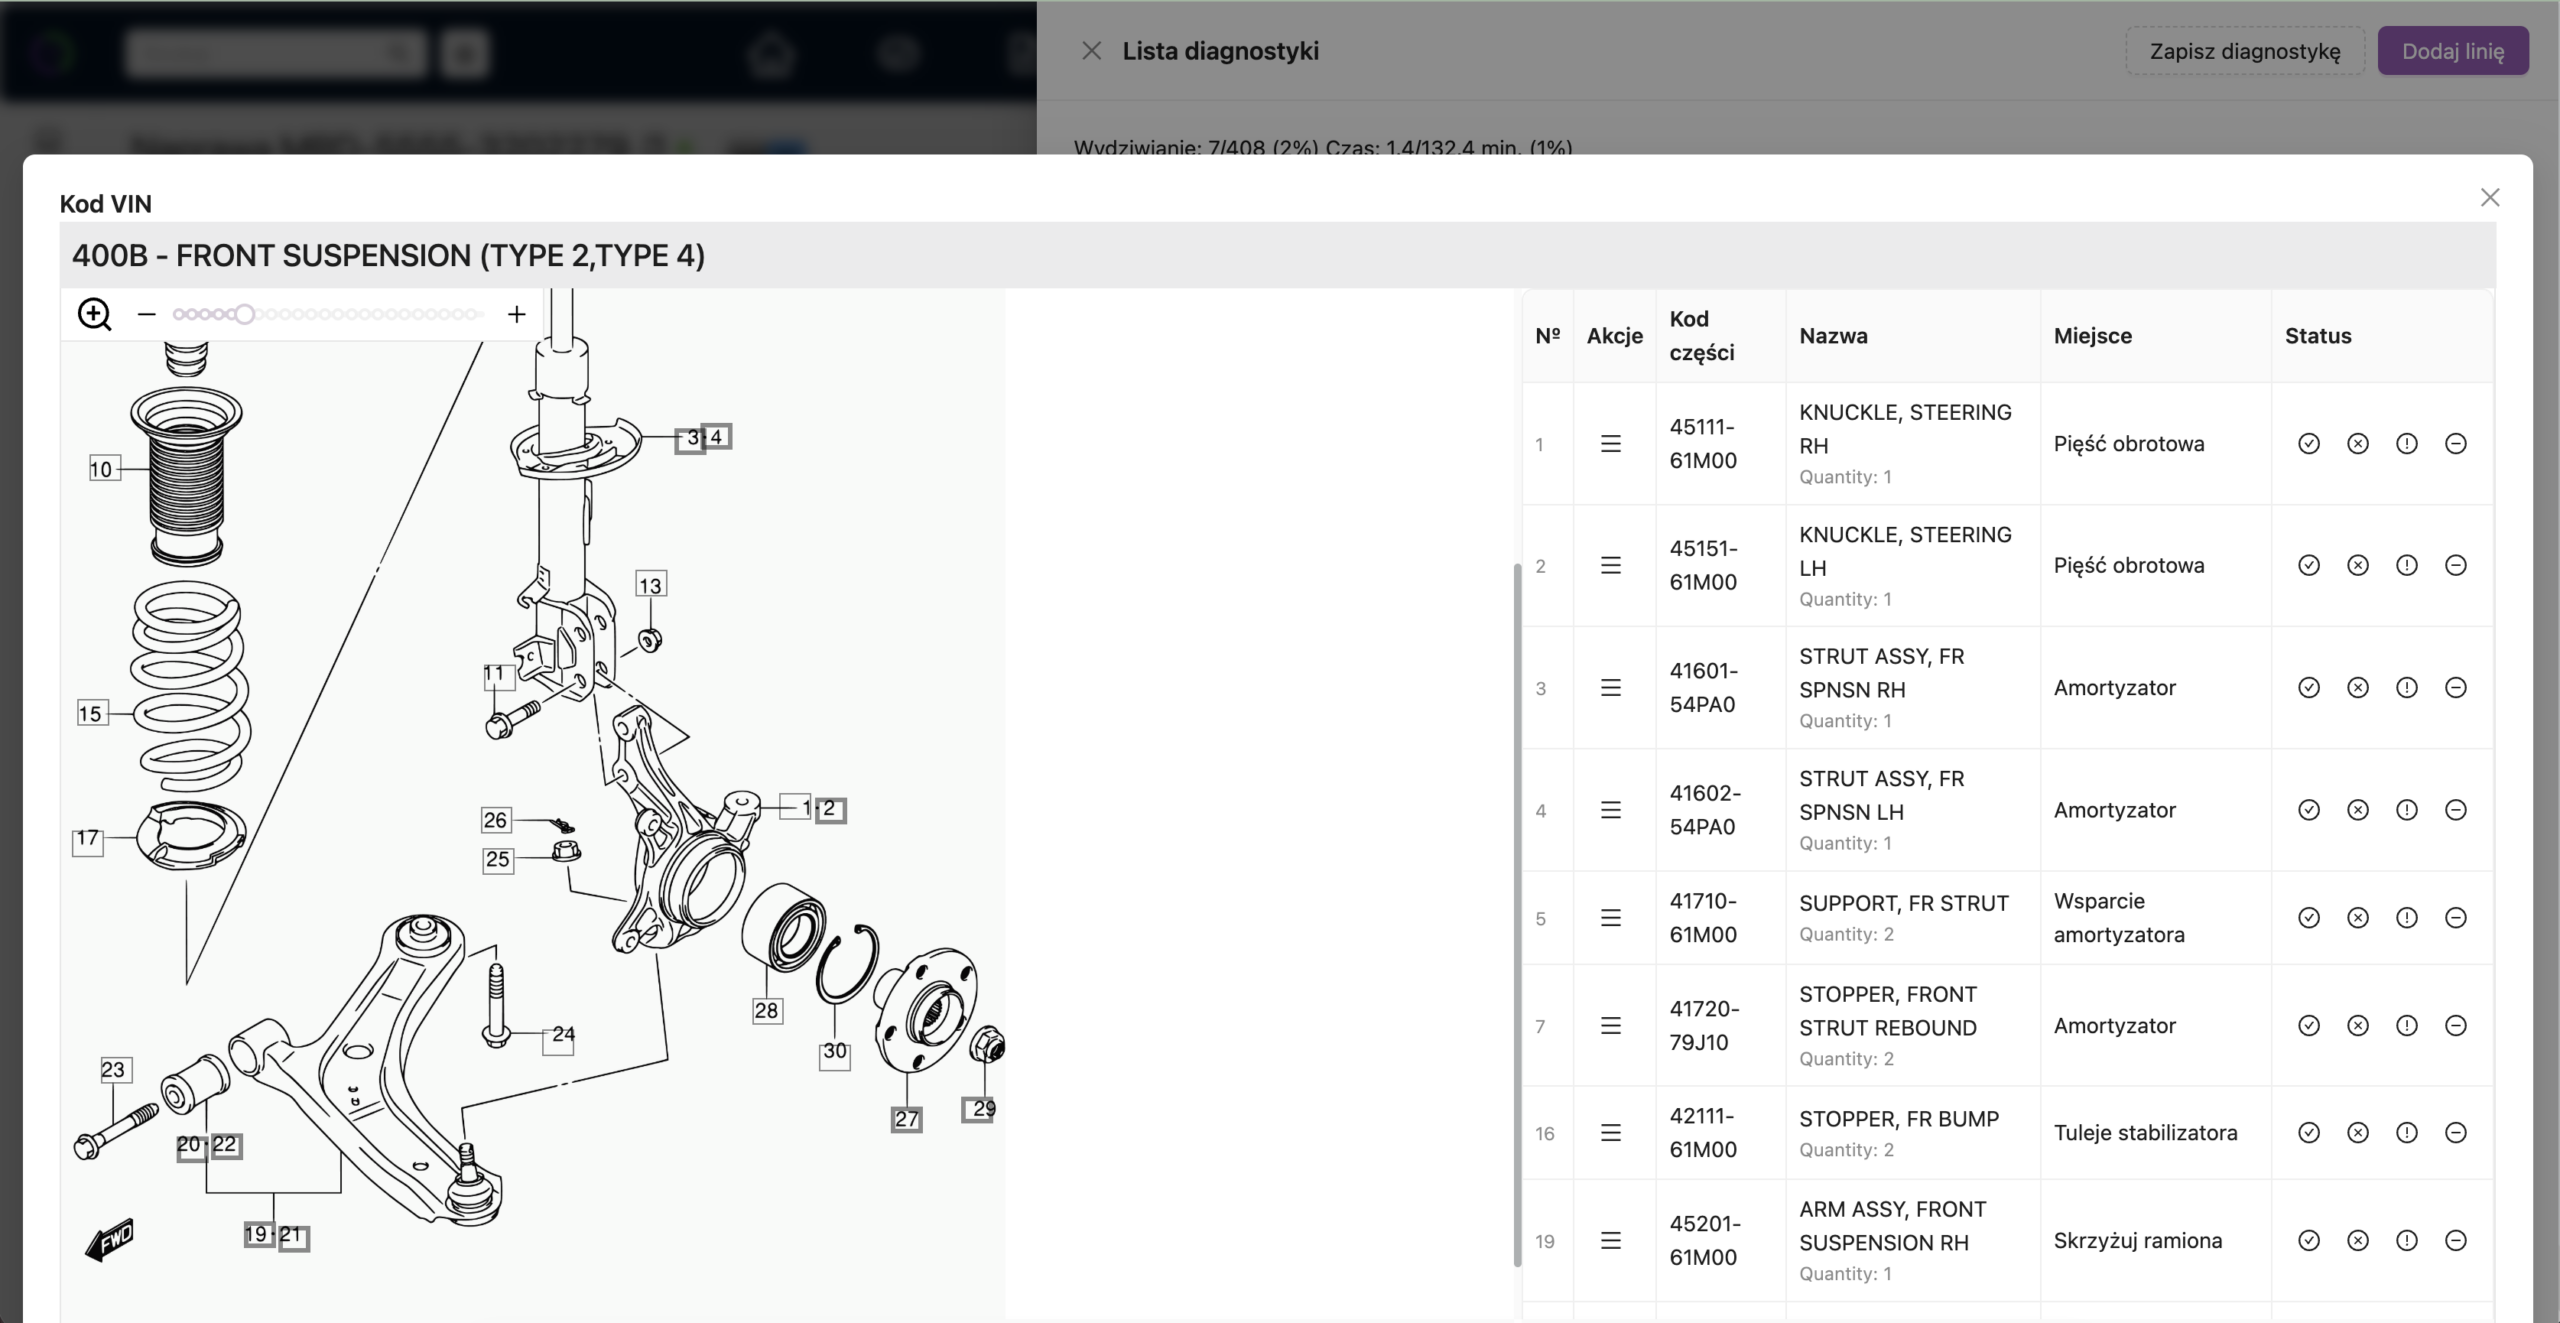This screenshot has width=2560, height=1323.
Task: Set minus status for STRUT ASSY LH
Action: tap(2456, 810)
